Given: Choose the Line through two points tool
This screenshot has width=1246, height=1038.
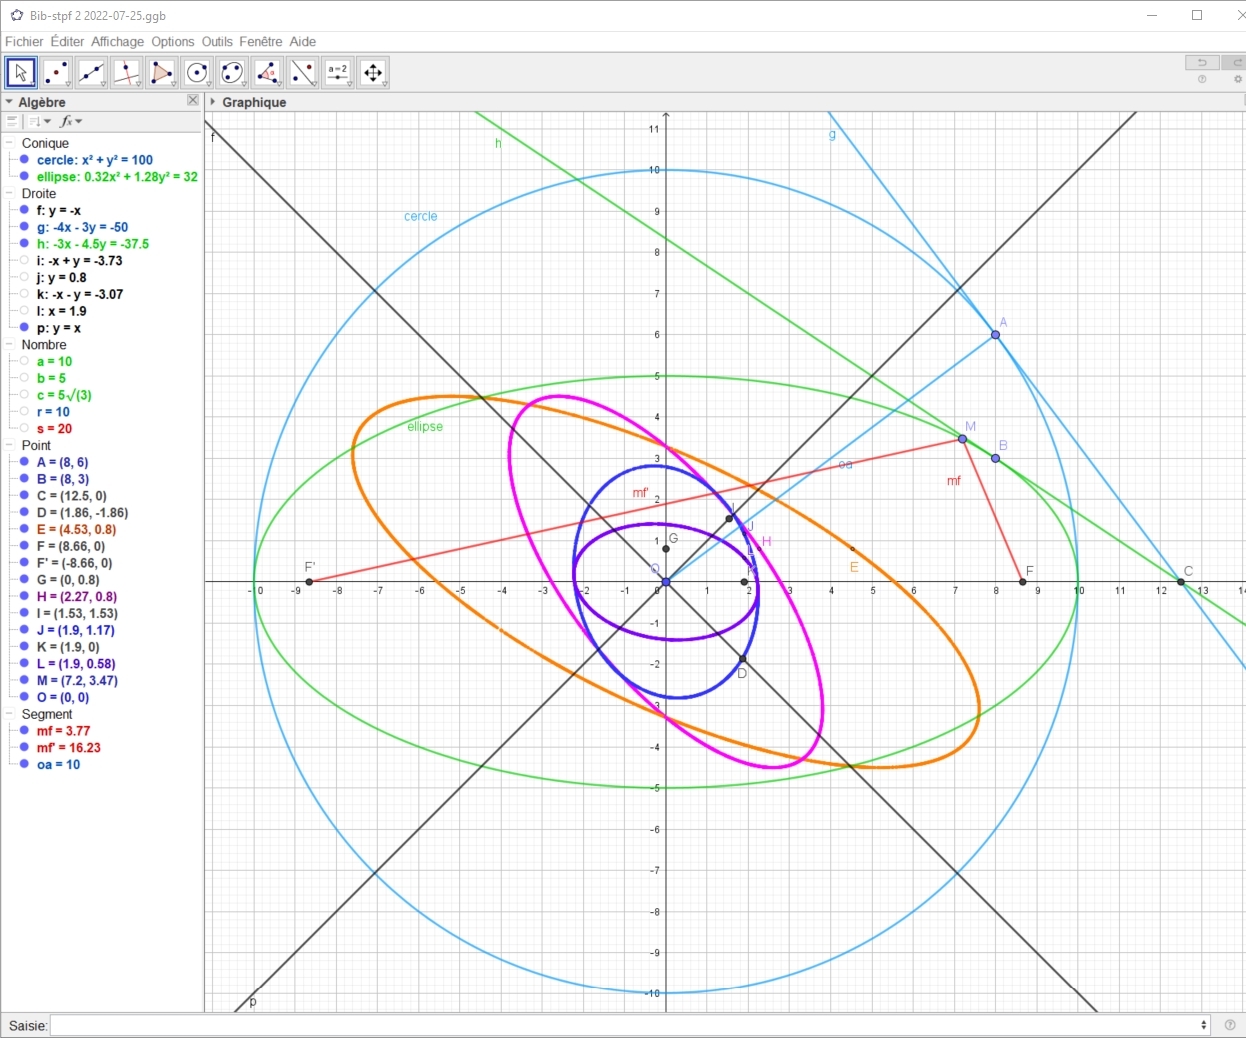Looking at the screenshot, I should pos(91,73).
